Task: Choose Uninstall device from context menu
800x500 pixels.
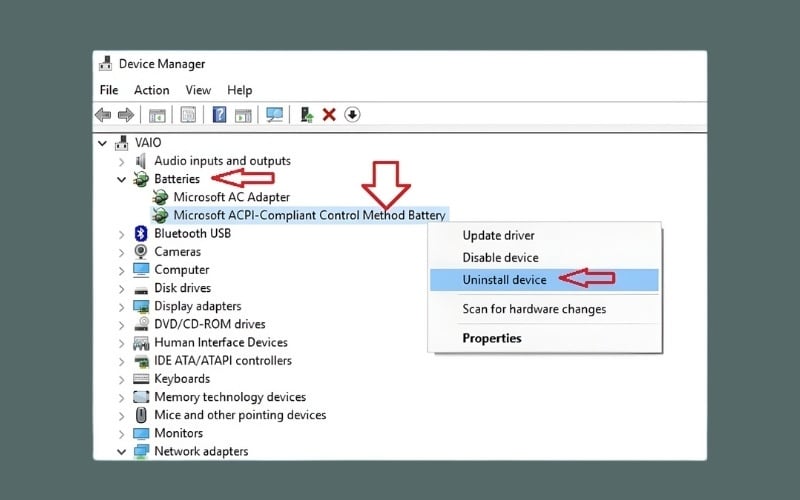Action: [503, 280]
